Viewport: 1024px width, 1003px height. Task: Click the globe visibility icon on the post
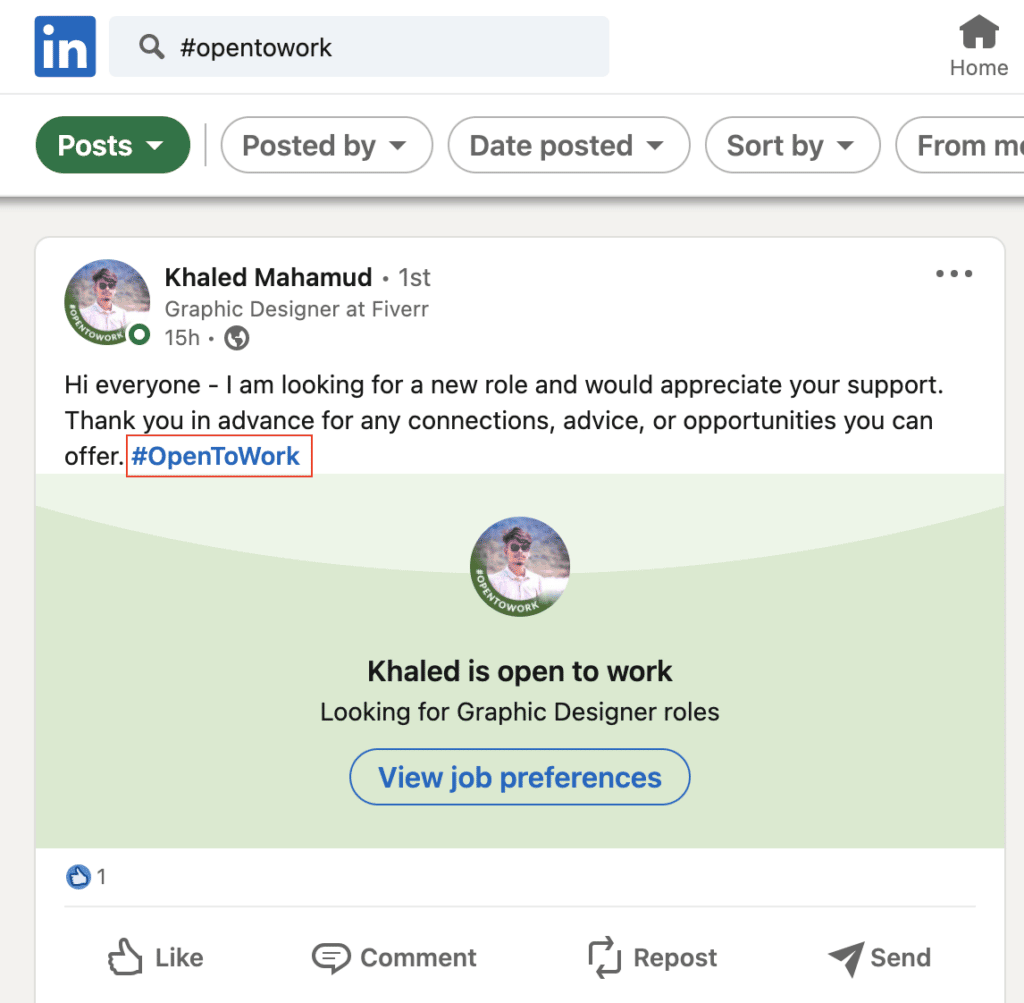(236, 338)
